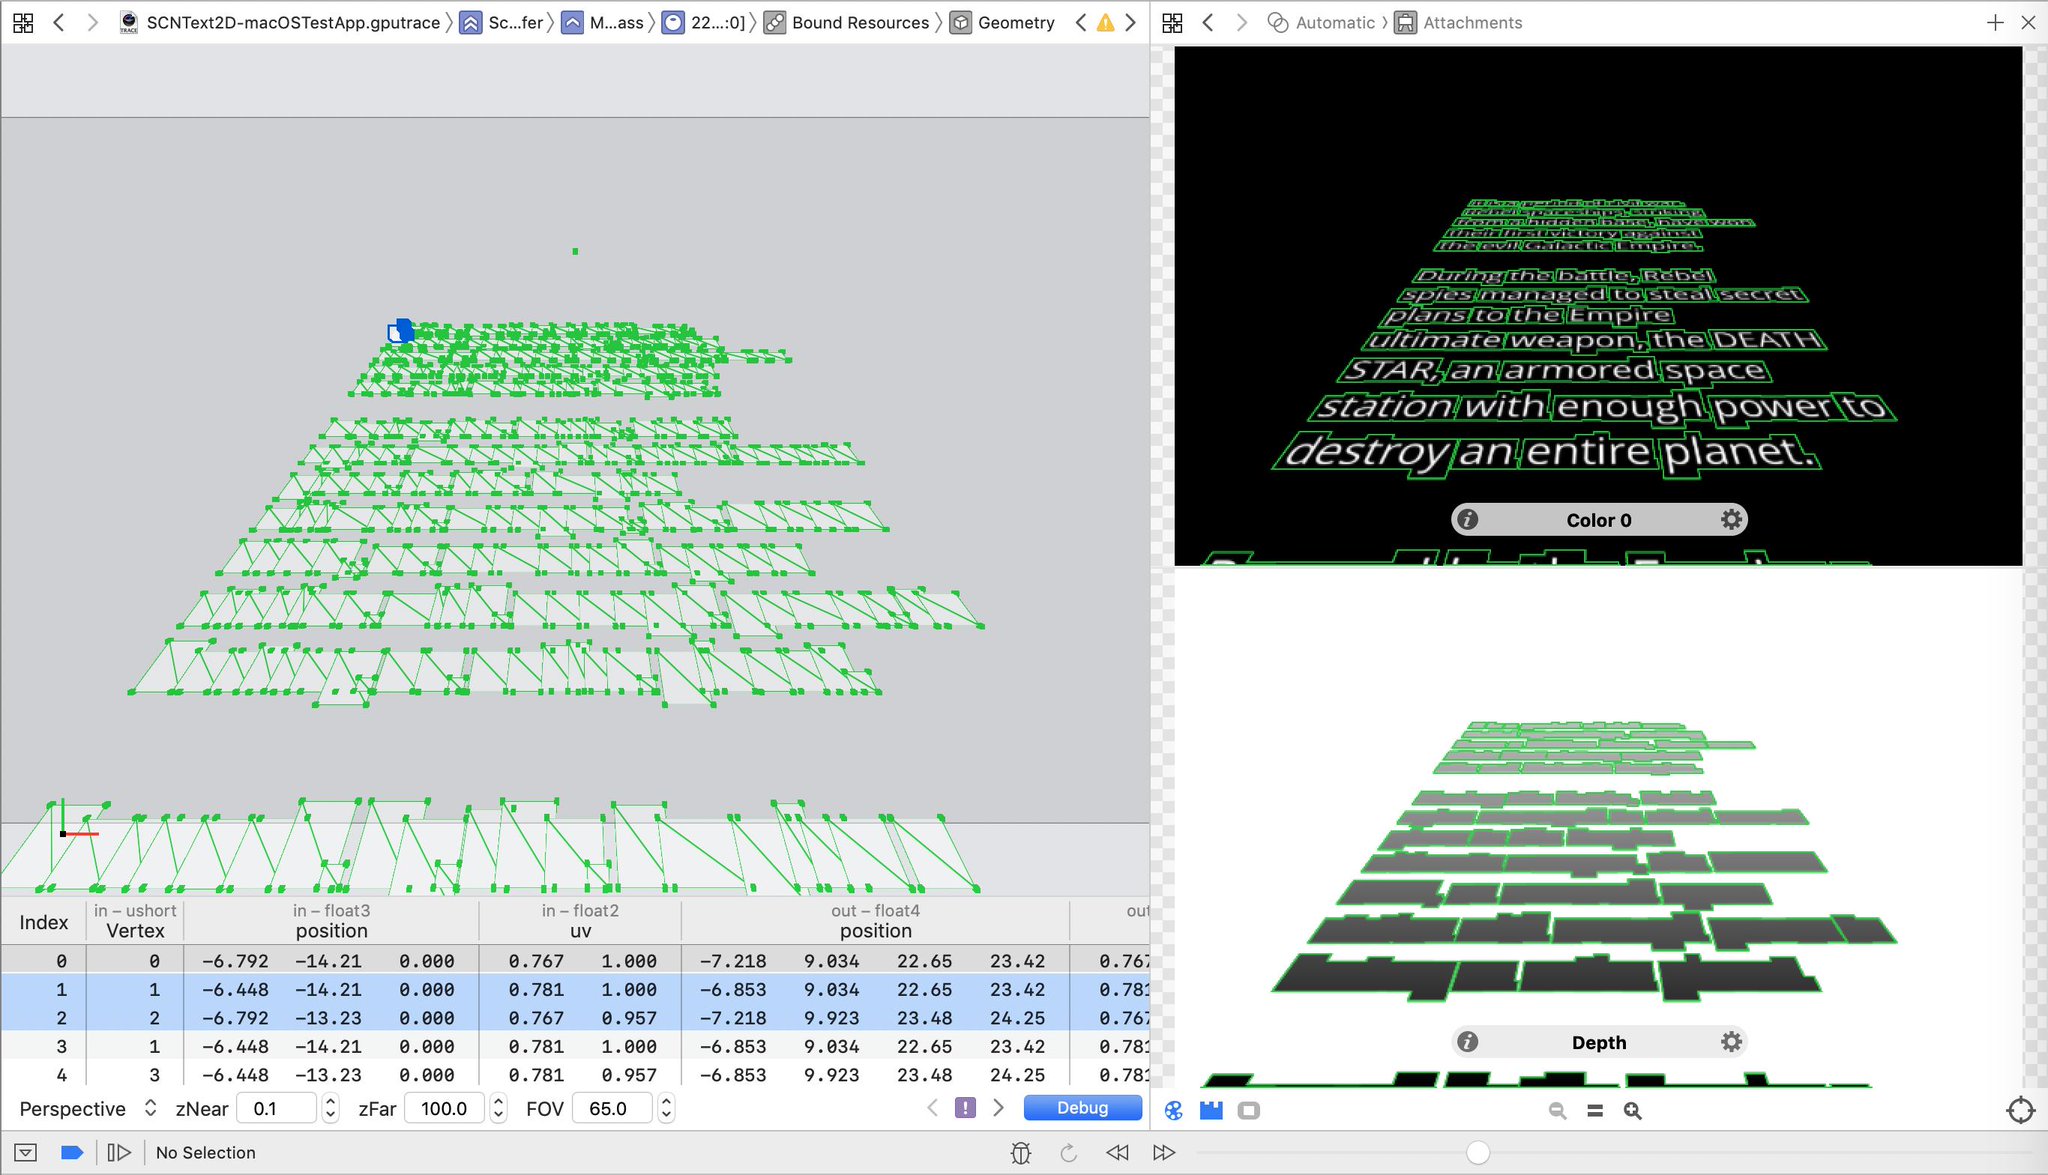Screen dimensions: 2048x1175
Task: Click the zNear input field
Action: [x=277, y=1108]
